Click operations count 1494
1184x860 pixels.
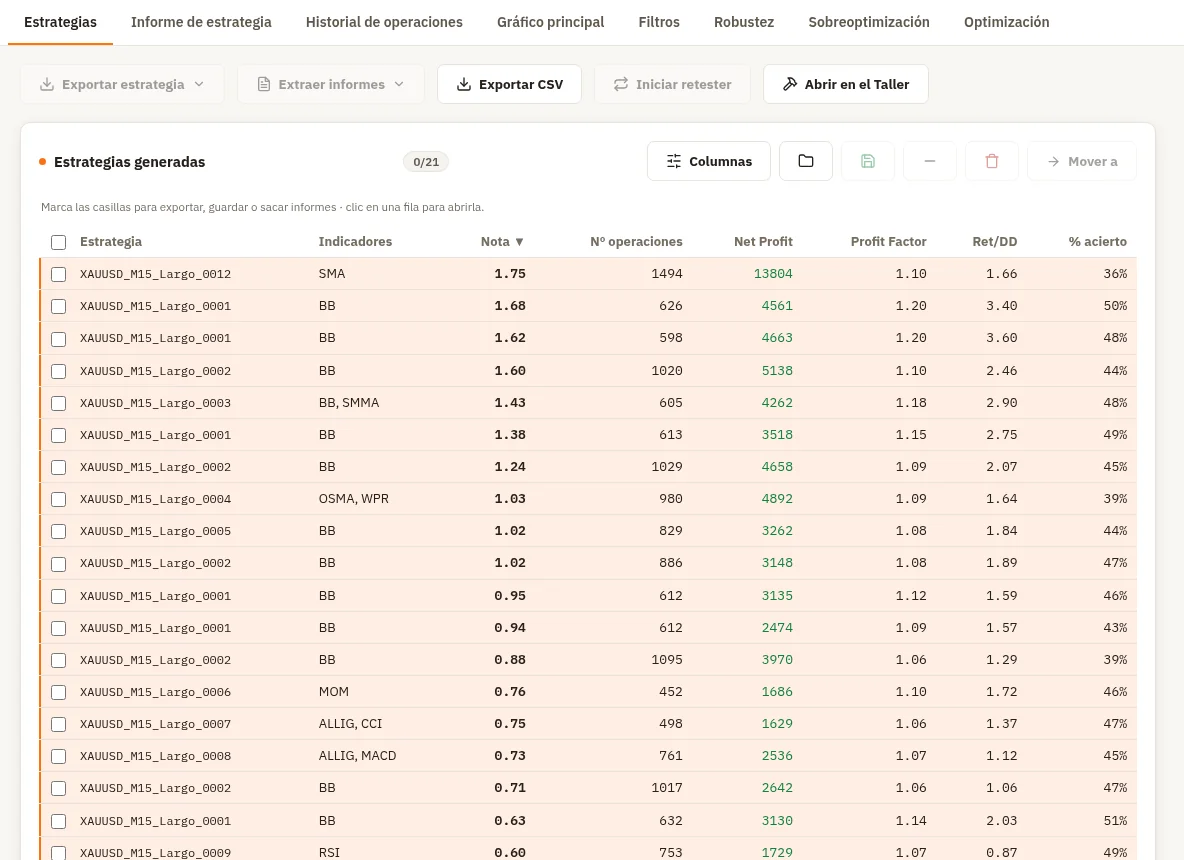(x=667, y=273)
